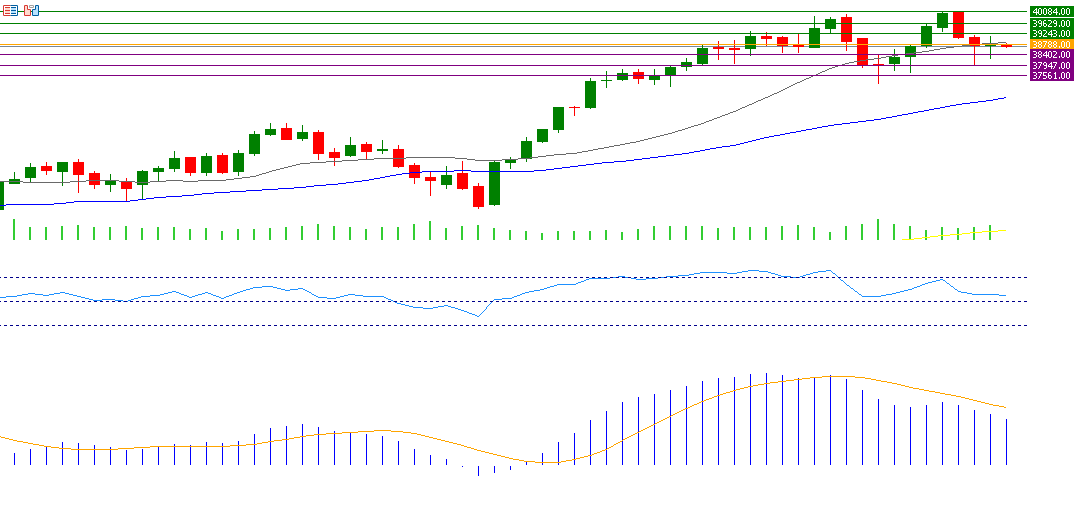Image resolution: width=1076 pixels, height=507 pixels.
Task: Click the gray fast moving average line
Action: pos(700,122)
